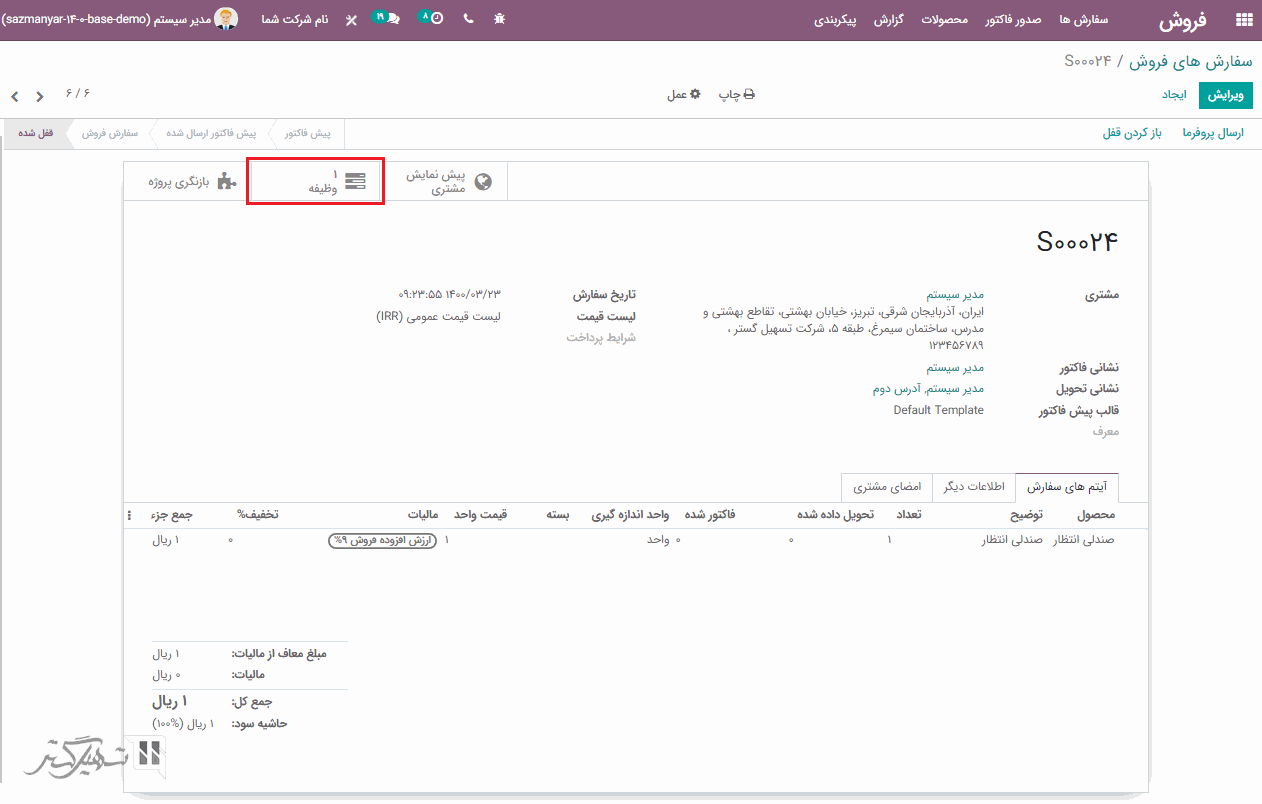Go to previous record arrow

coord(40,97)
